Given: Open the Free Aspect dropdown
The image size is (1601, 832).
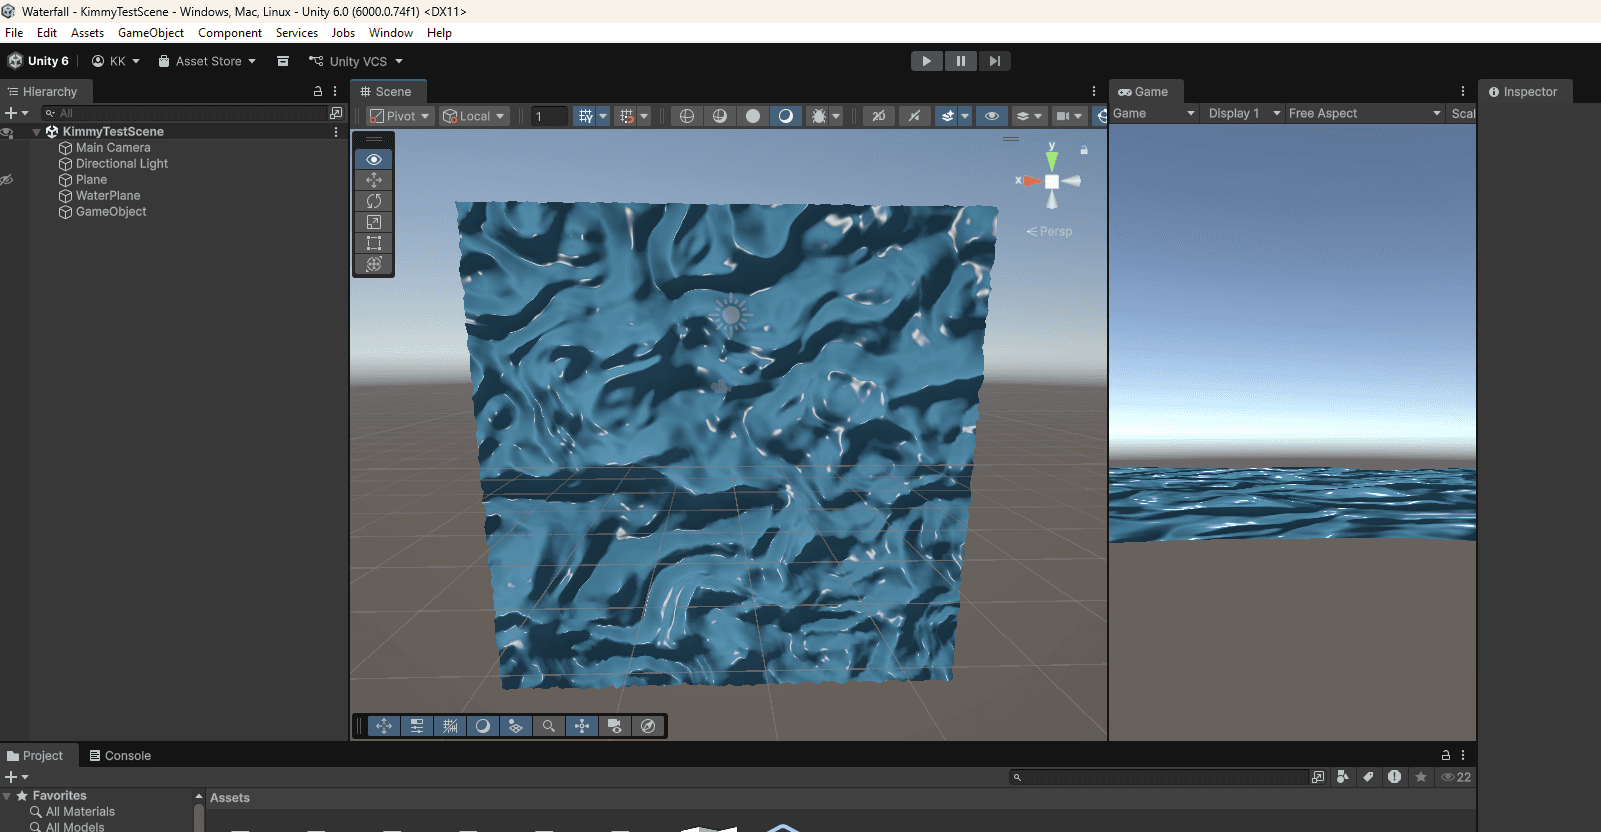Looking at the screenshot, I should (x=1364, y=113).
